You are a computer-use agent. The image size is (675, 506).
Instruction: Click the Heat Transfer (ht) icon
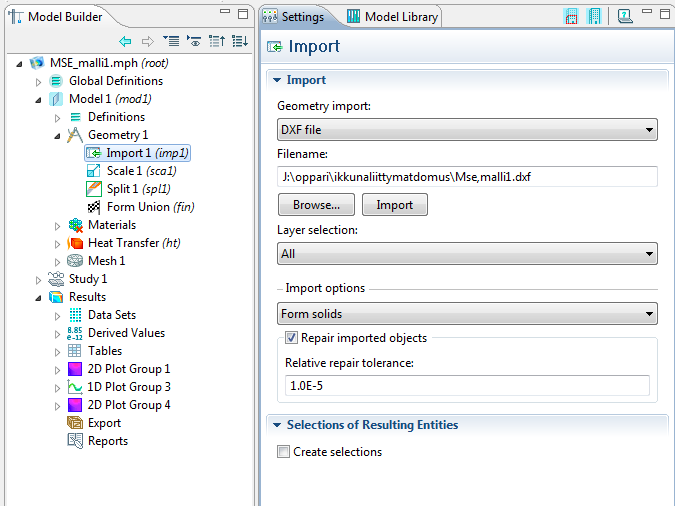tap(75, 243)
